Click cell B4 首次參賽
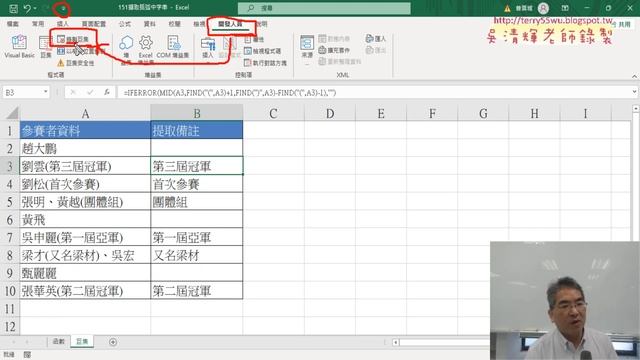The height and width of the screenshot is (360, 640). tap(197, 184)
